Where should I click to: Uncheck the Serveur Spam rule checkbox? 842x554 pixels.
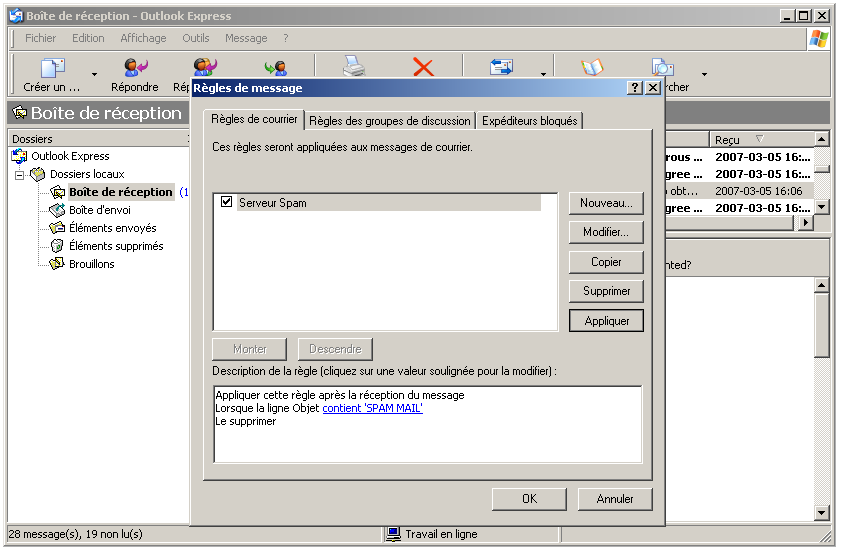coord(227,202)
